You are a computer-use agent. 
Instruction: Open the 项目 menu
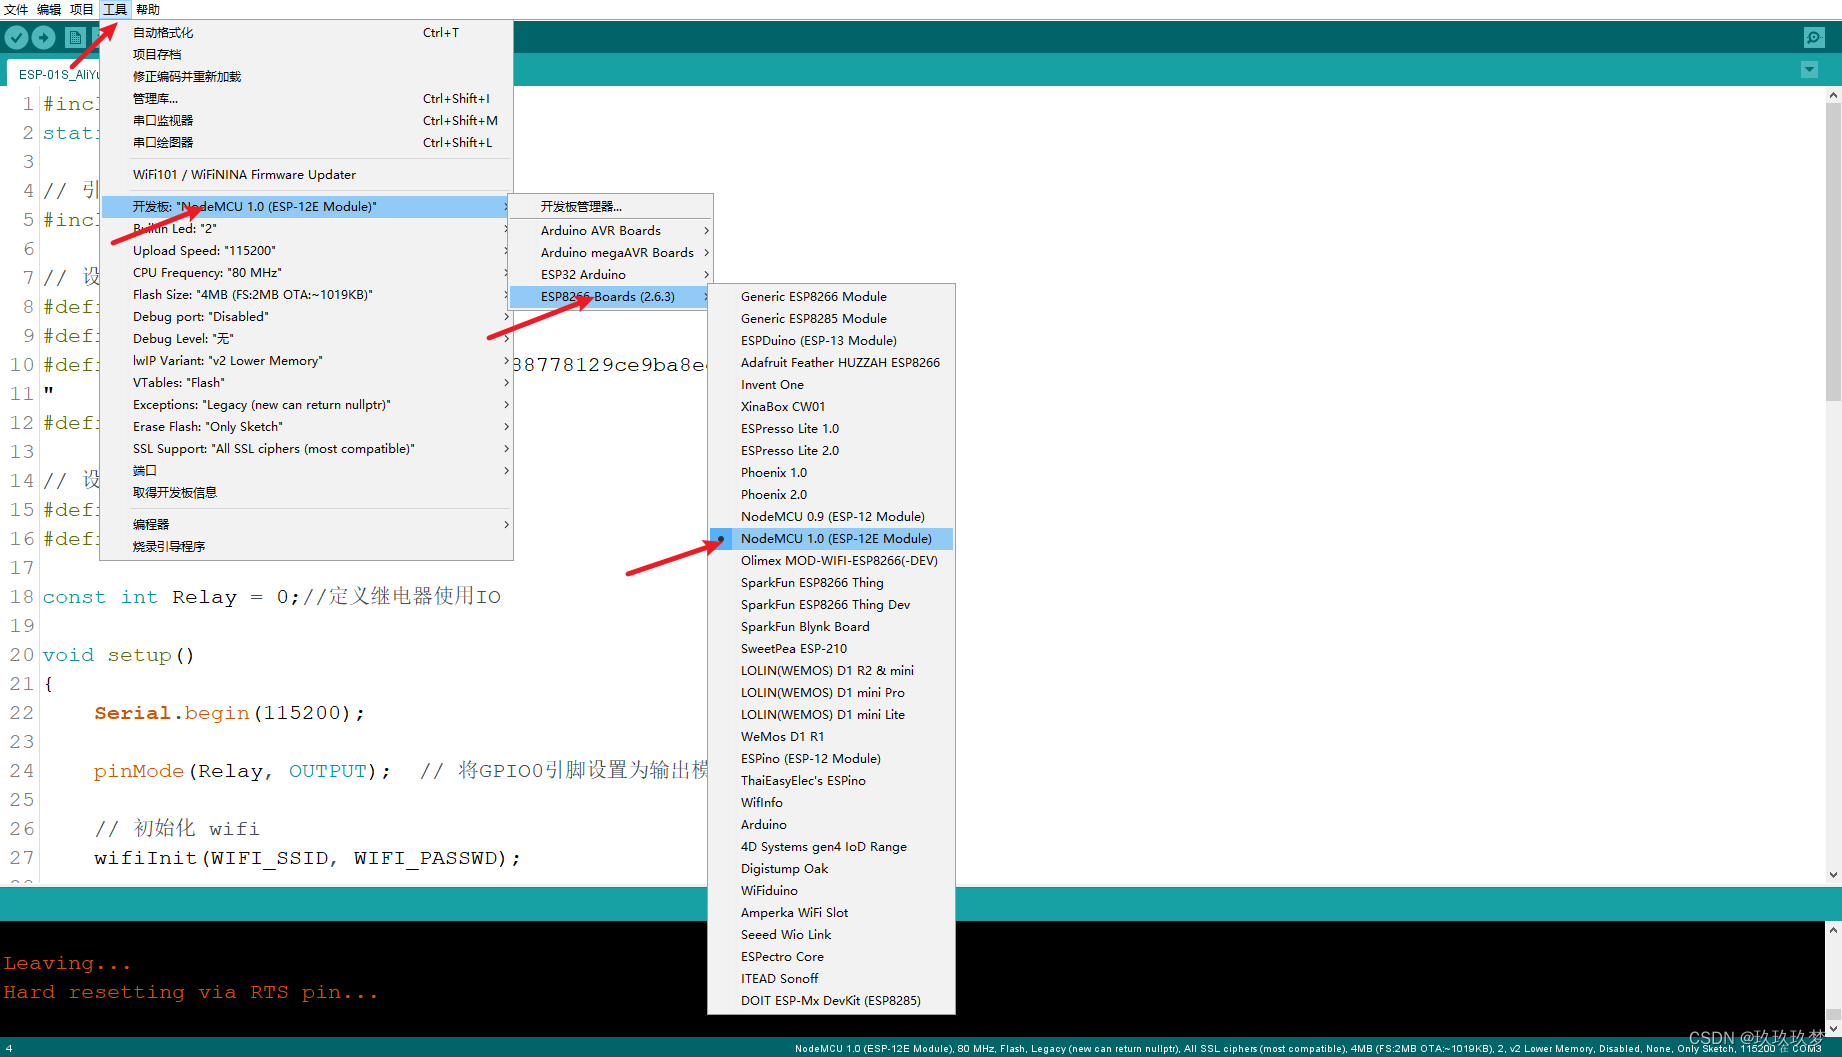point(82,9)
